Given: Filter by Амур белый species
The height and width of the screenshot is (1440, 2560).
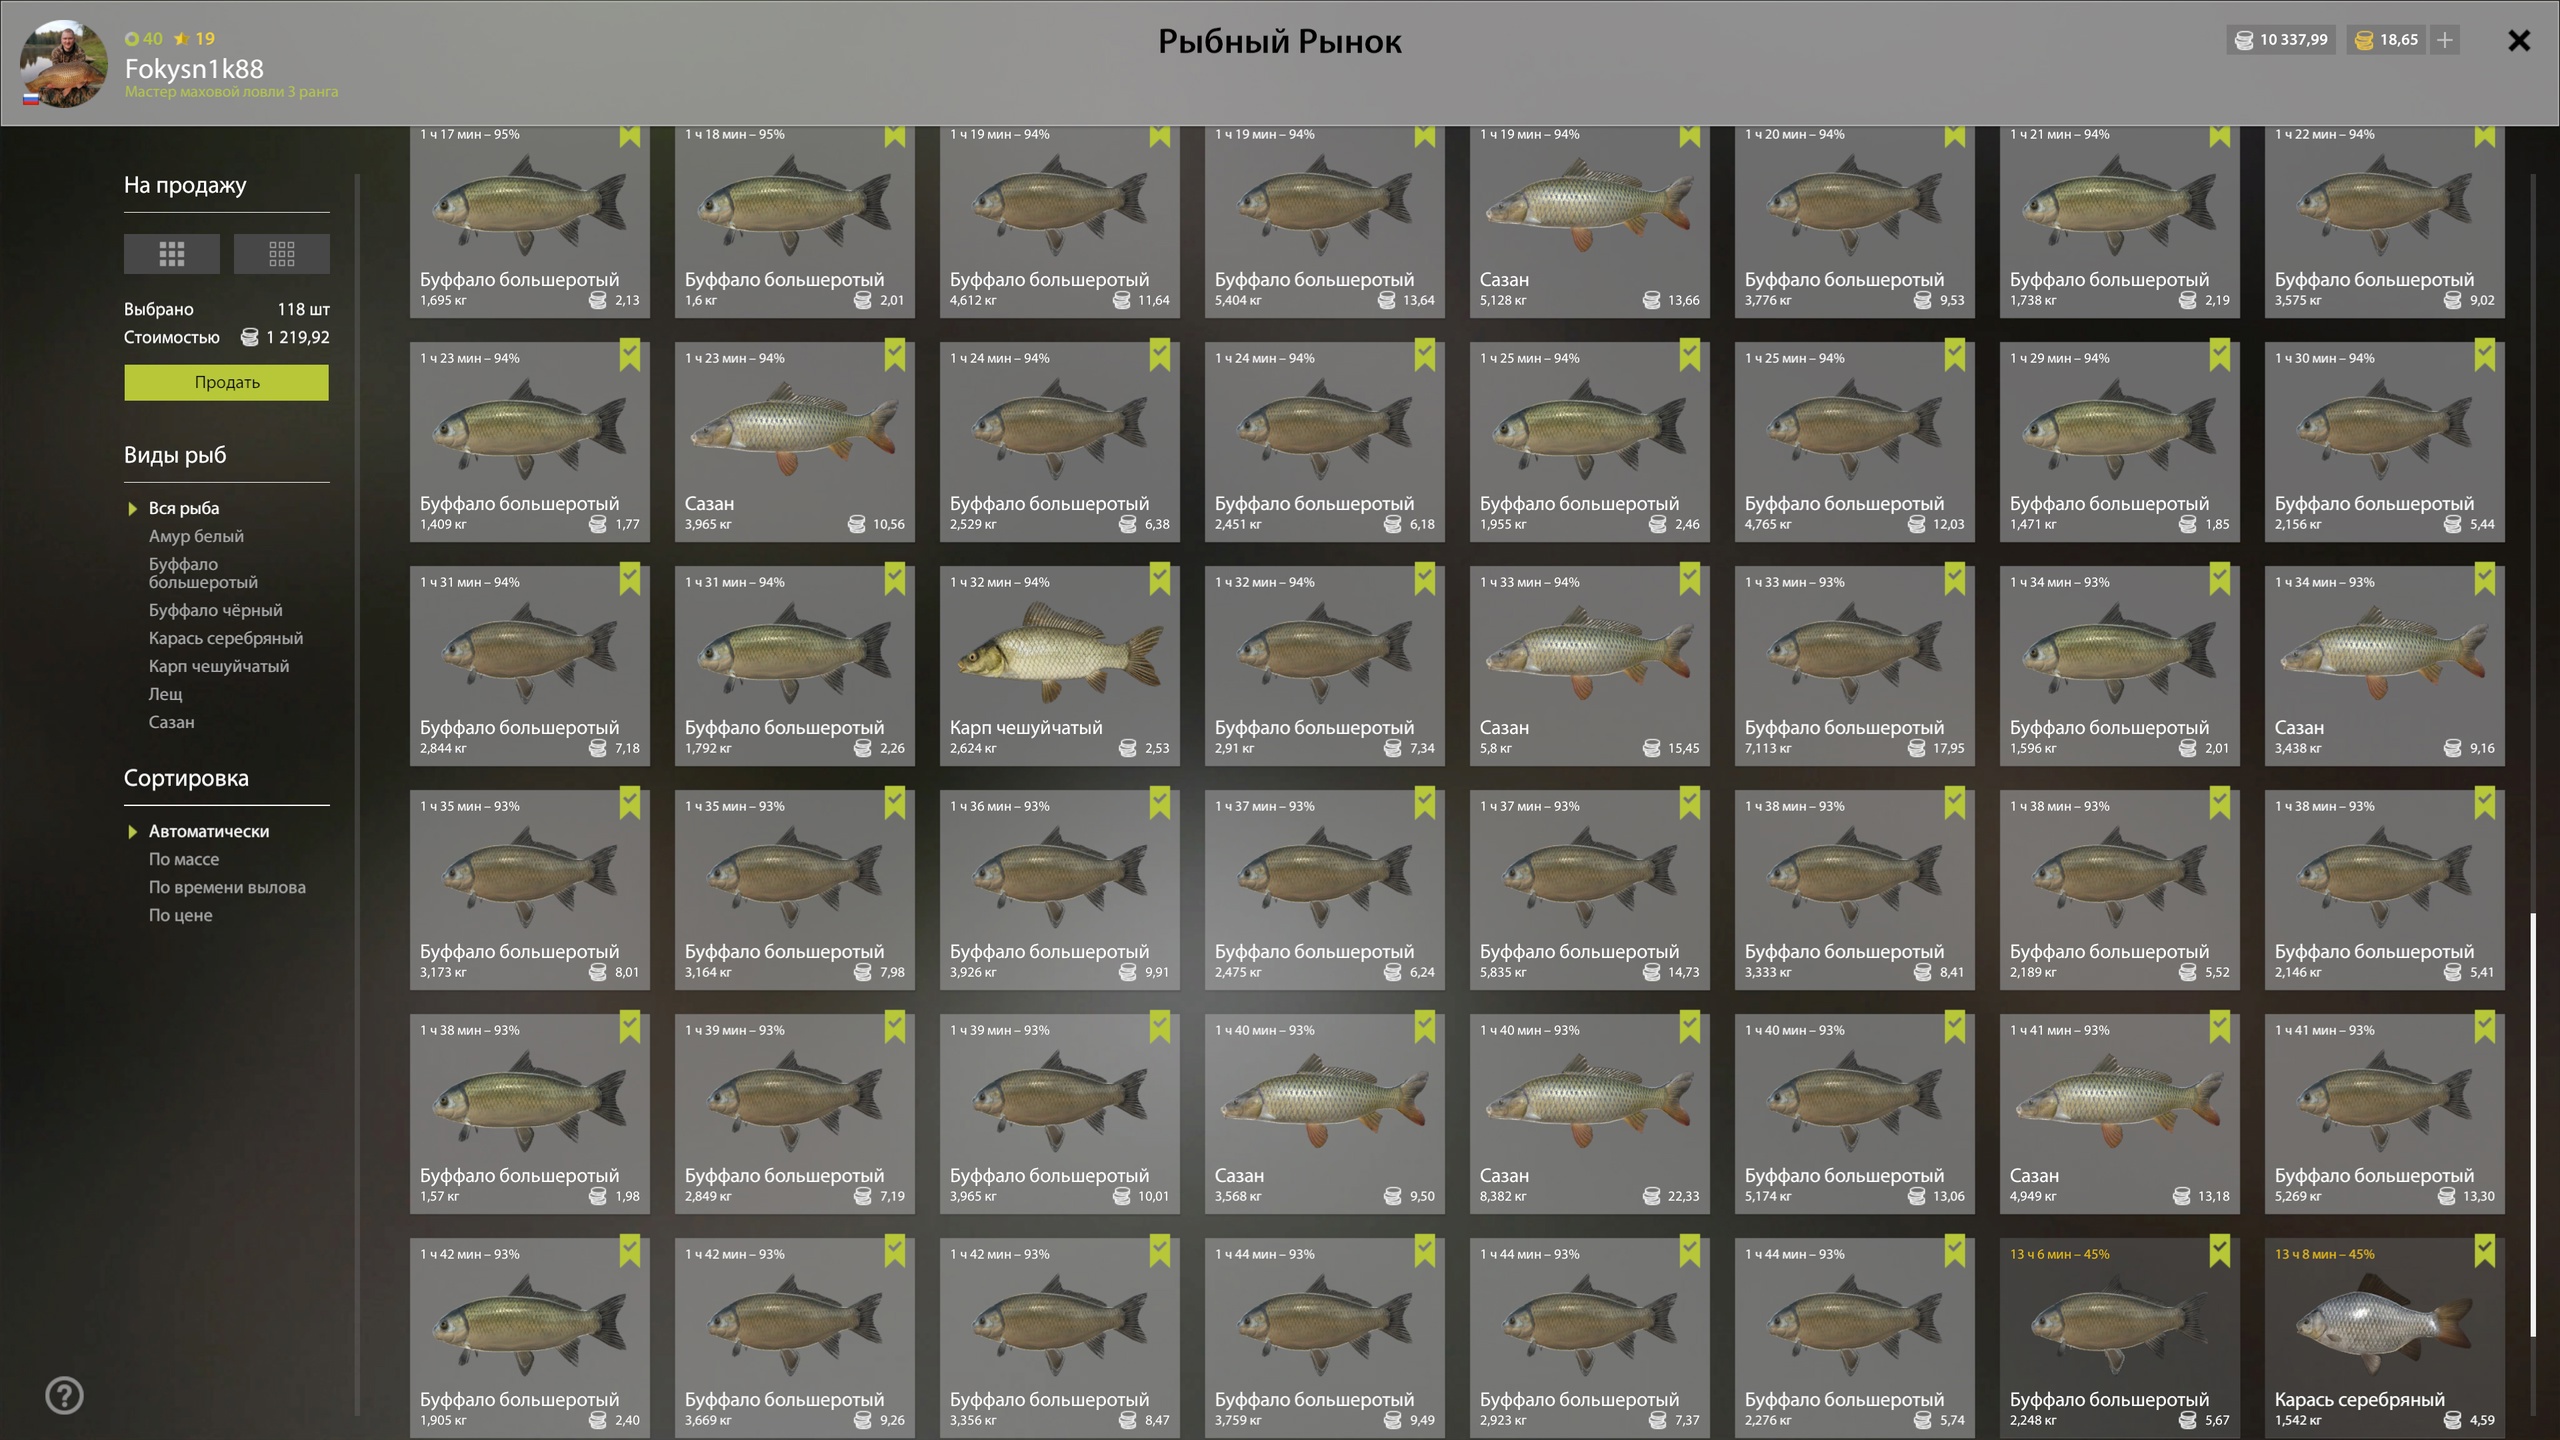Looking at the screenshot, I should click(196, 536).
